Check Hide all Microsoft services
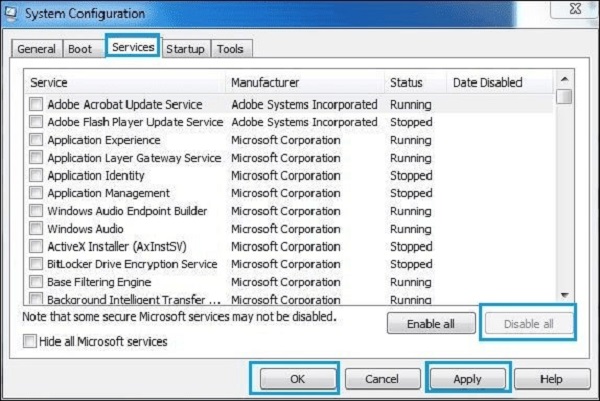600x401 pixels. [31, 342]
